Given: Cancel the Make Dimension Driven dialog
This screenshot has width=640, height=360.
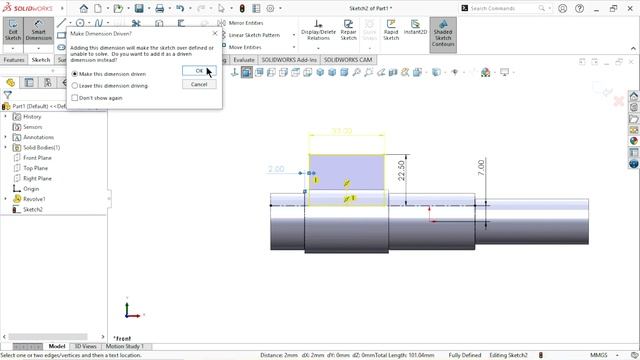Looking at the screenshot, I should click(x=199, y=84).
